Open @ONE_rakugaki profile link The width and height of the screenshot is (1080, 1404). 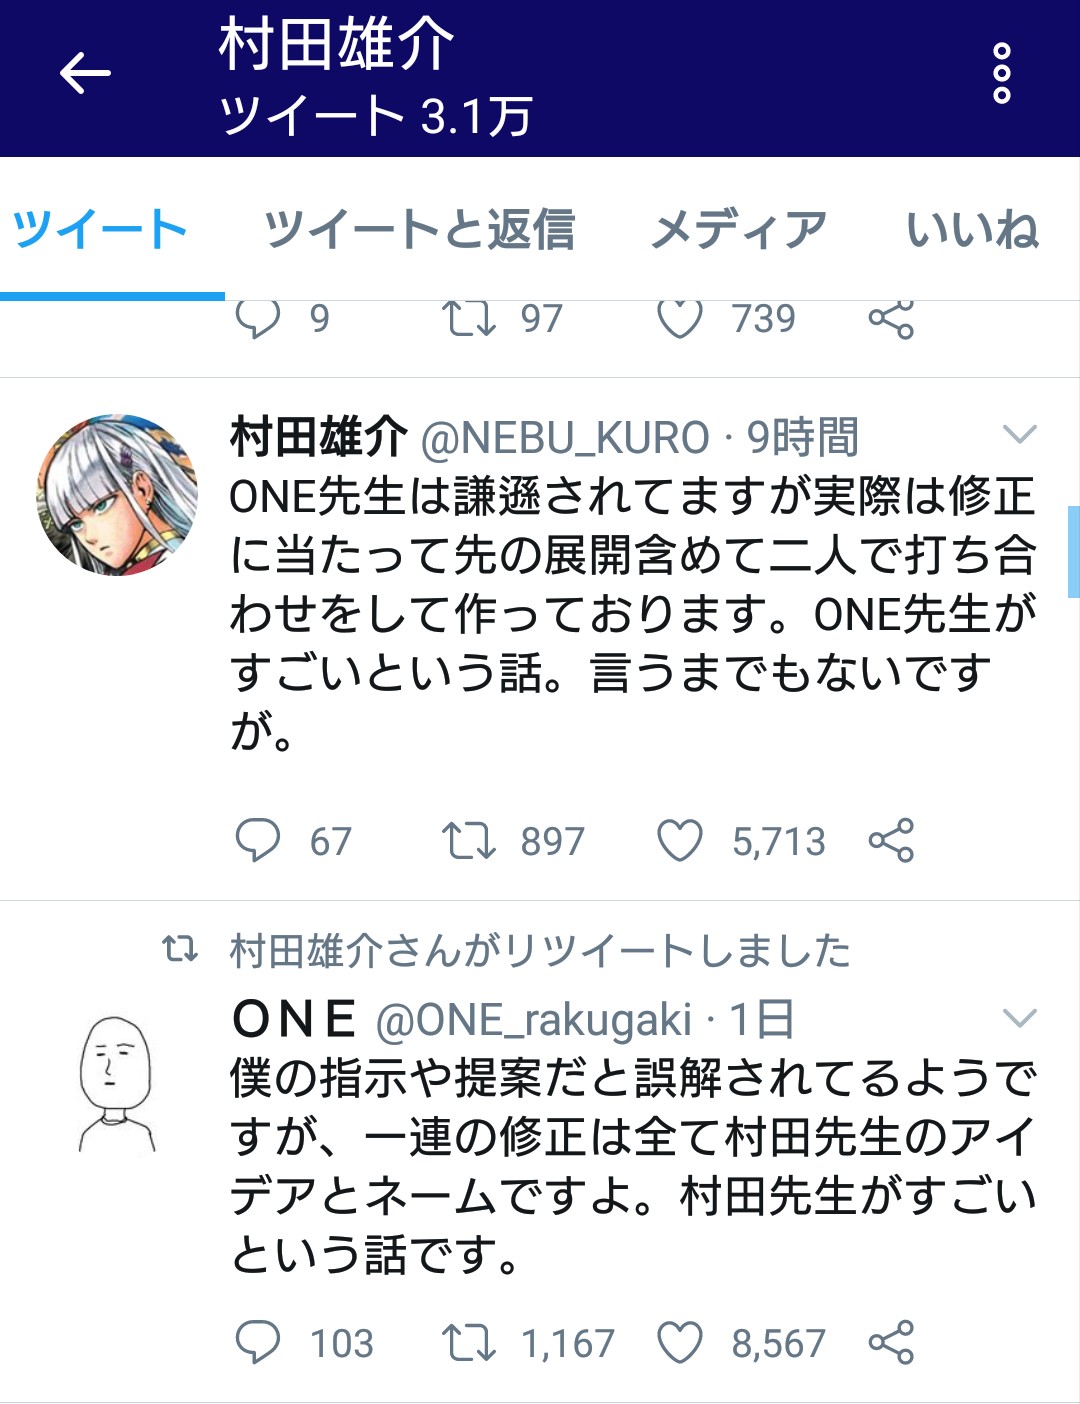533,1020
